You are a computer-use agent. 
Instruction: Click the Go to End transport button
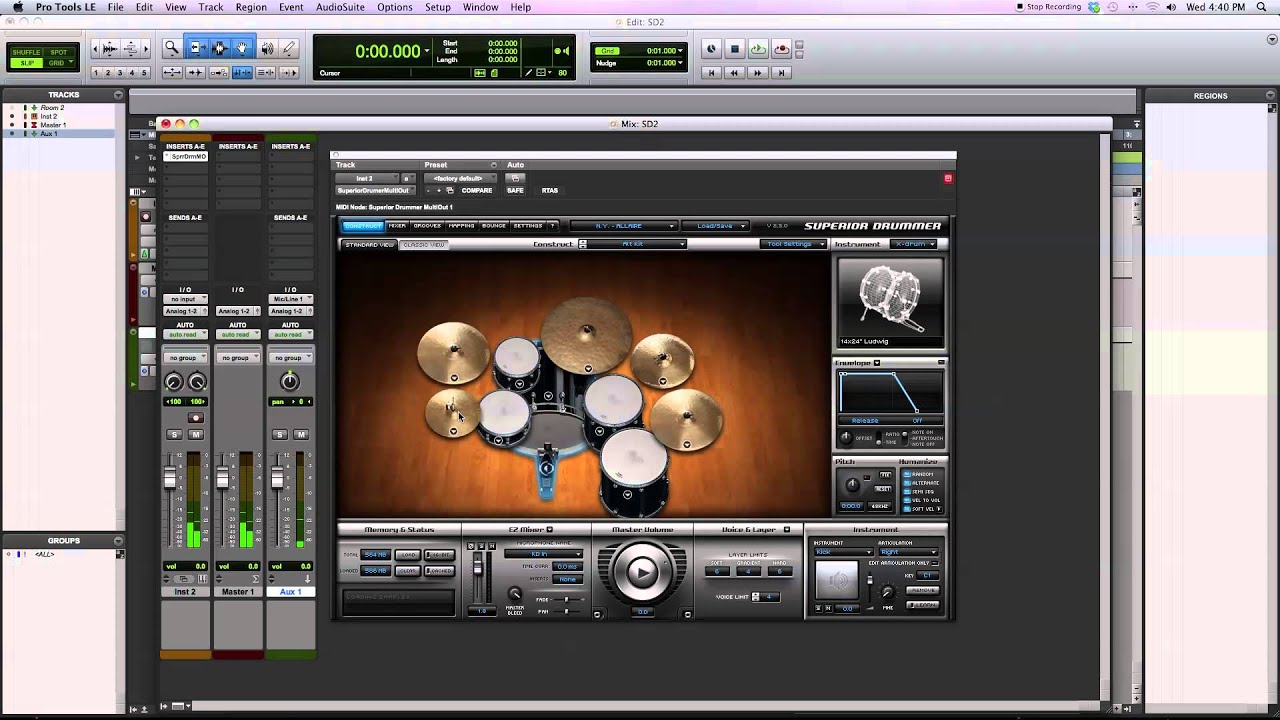(781, 73)
